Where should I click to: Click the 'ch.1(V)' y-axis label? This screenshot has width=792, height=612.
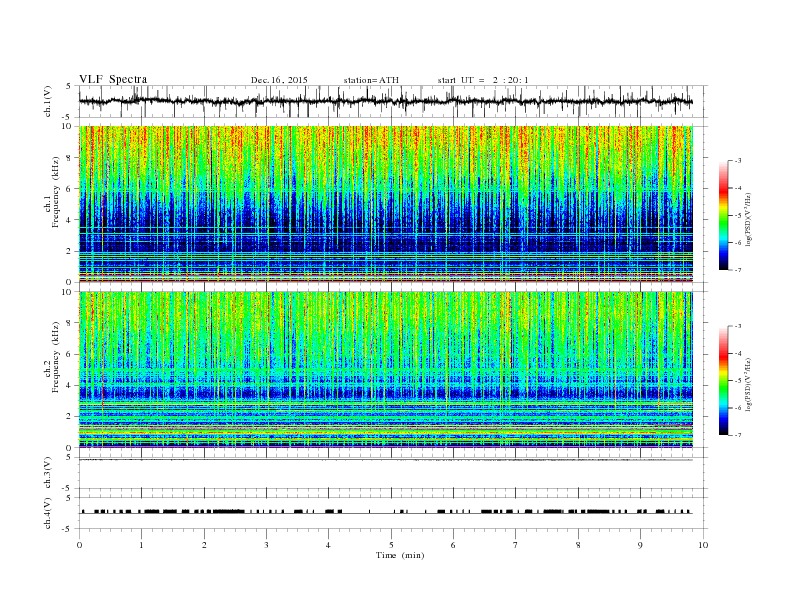[x=48, y=101]
